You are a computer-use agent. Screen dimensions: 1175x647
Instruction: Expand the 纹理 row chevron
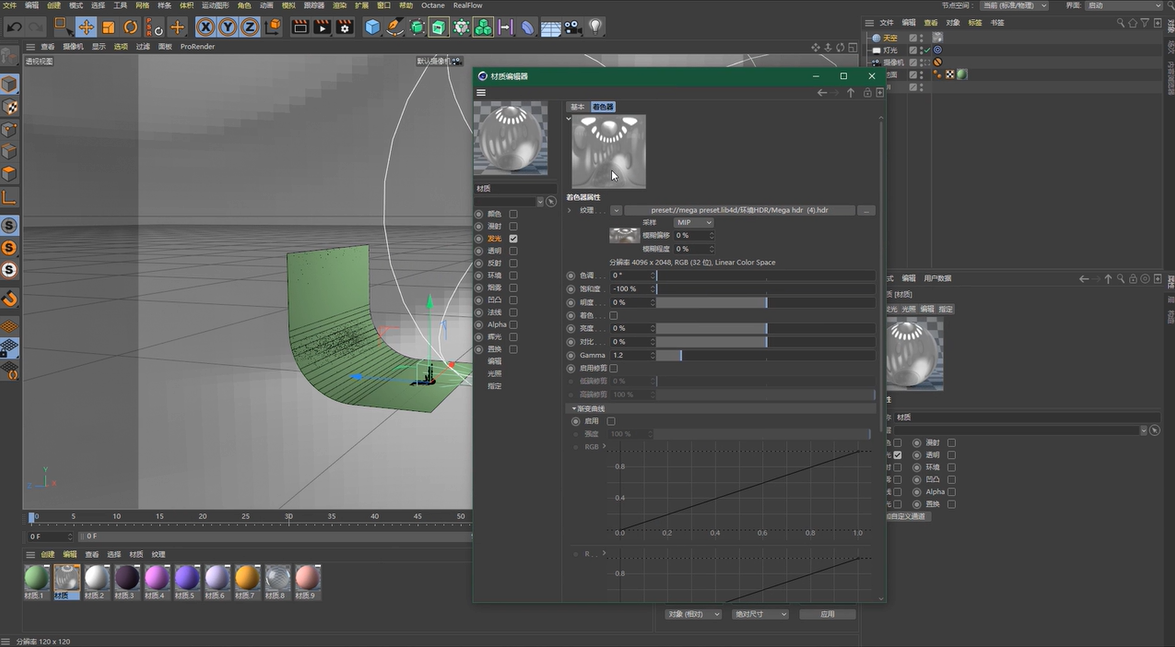[x=570, y=211]
